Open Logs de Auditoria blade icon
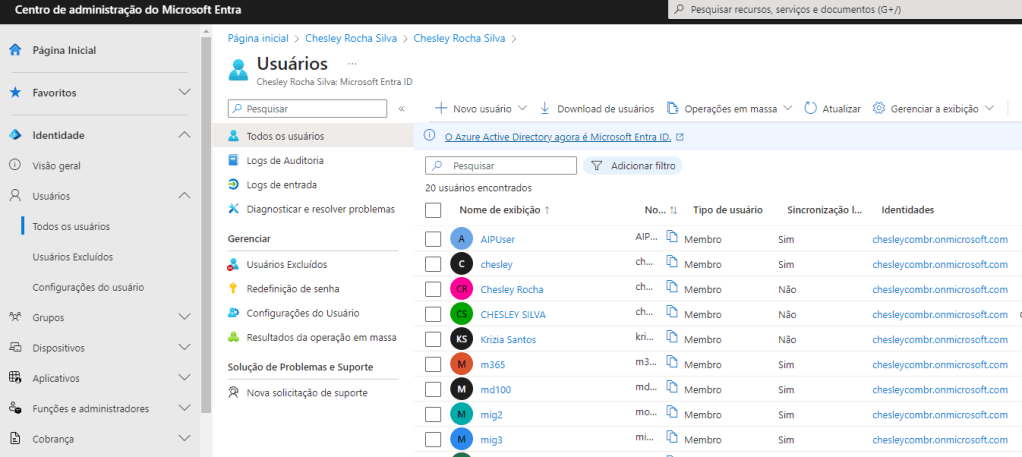This screenshot has width=1022, height=457. coord(233,160)
